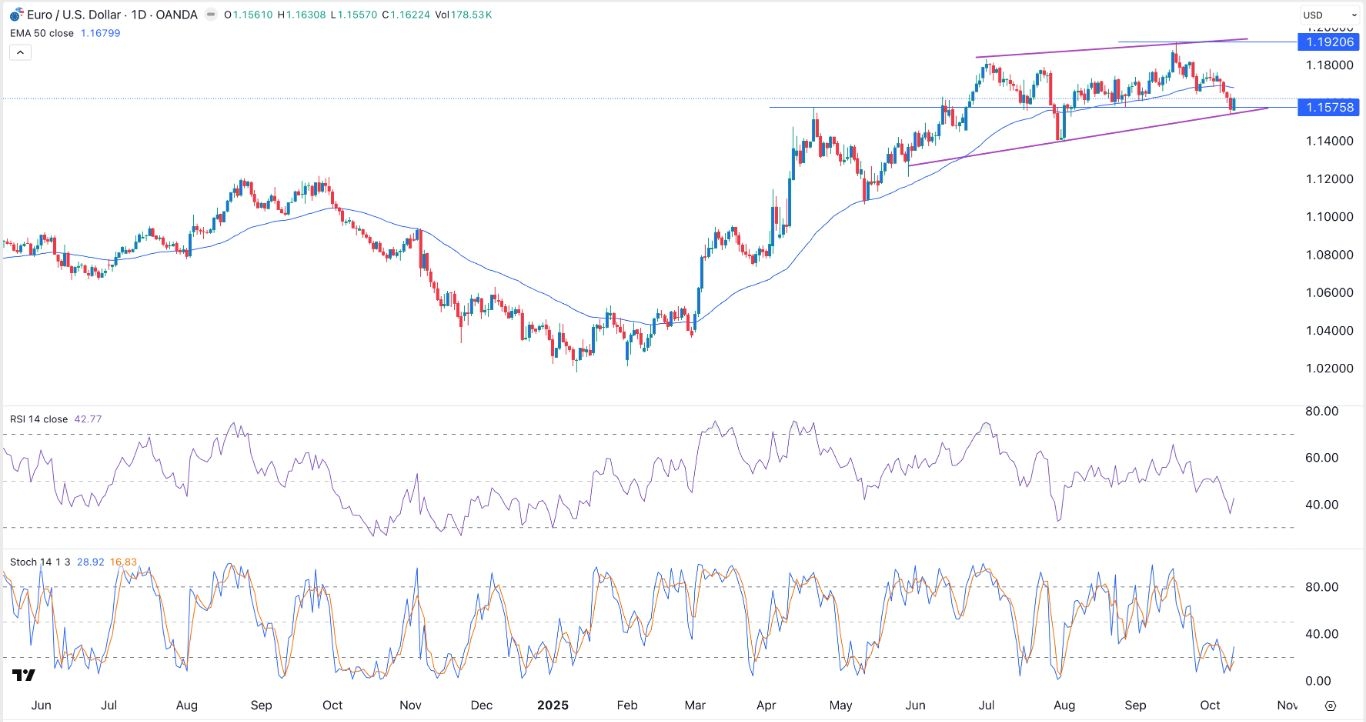Click the gray hide-symbol icon beside OANDA
The height and width of the screenshot is (722, 1366).
210,15
